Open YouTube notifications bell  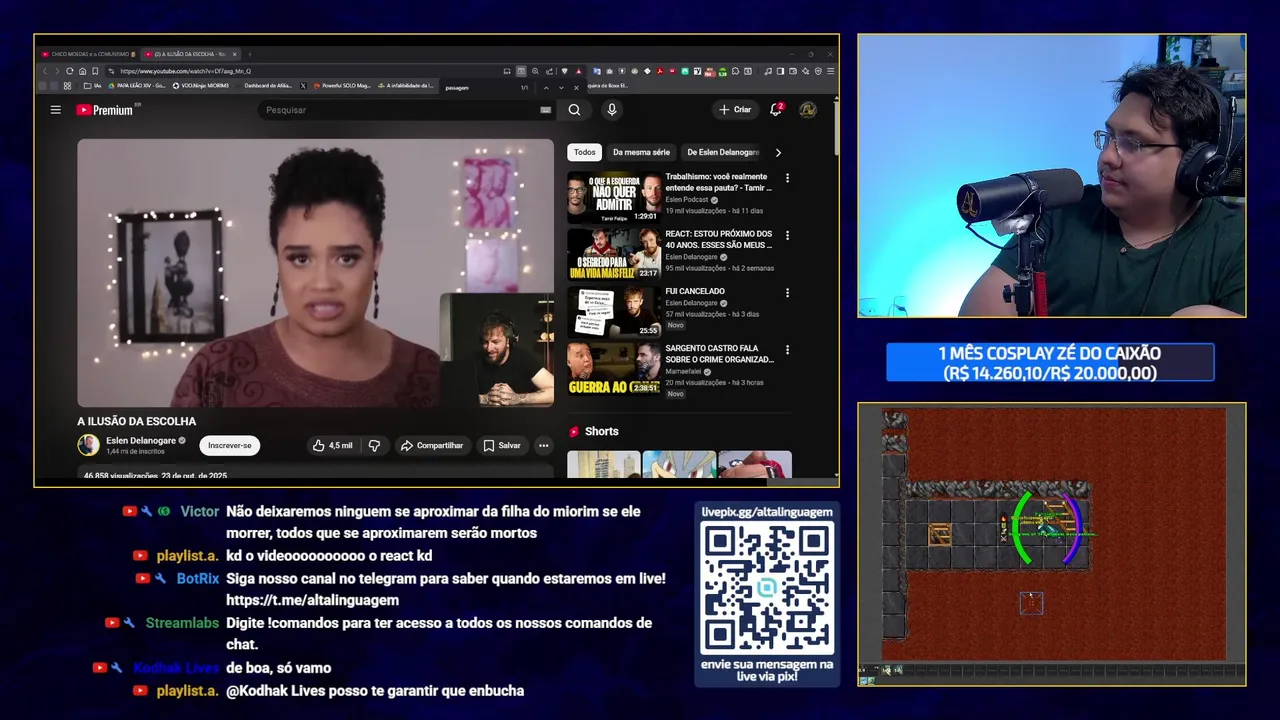776,110
